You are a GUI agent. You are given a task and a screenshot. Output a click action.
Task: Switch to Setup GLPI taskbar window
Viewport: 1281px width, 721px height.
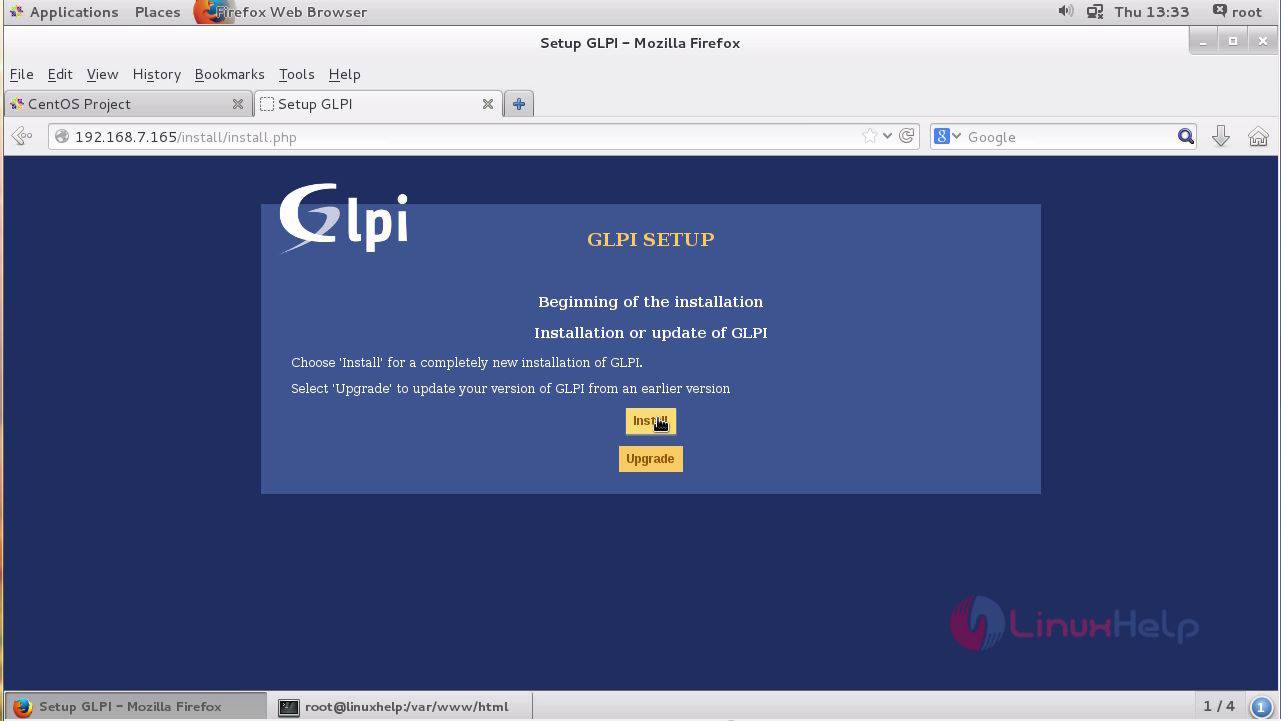(x=135, y=706)
